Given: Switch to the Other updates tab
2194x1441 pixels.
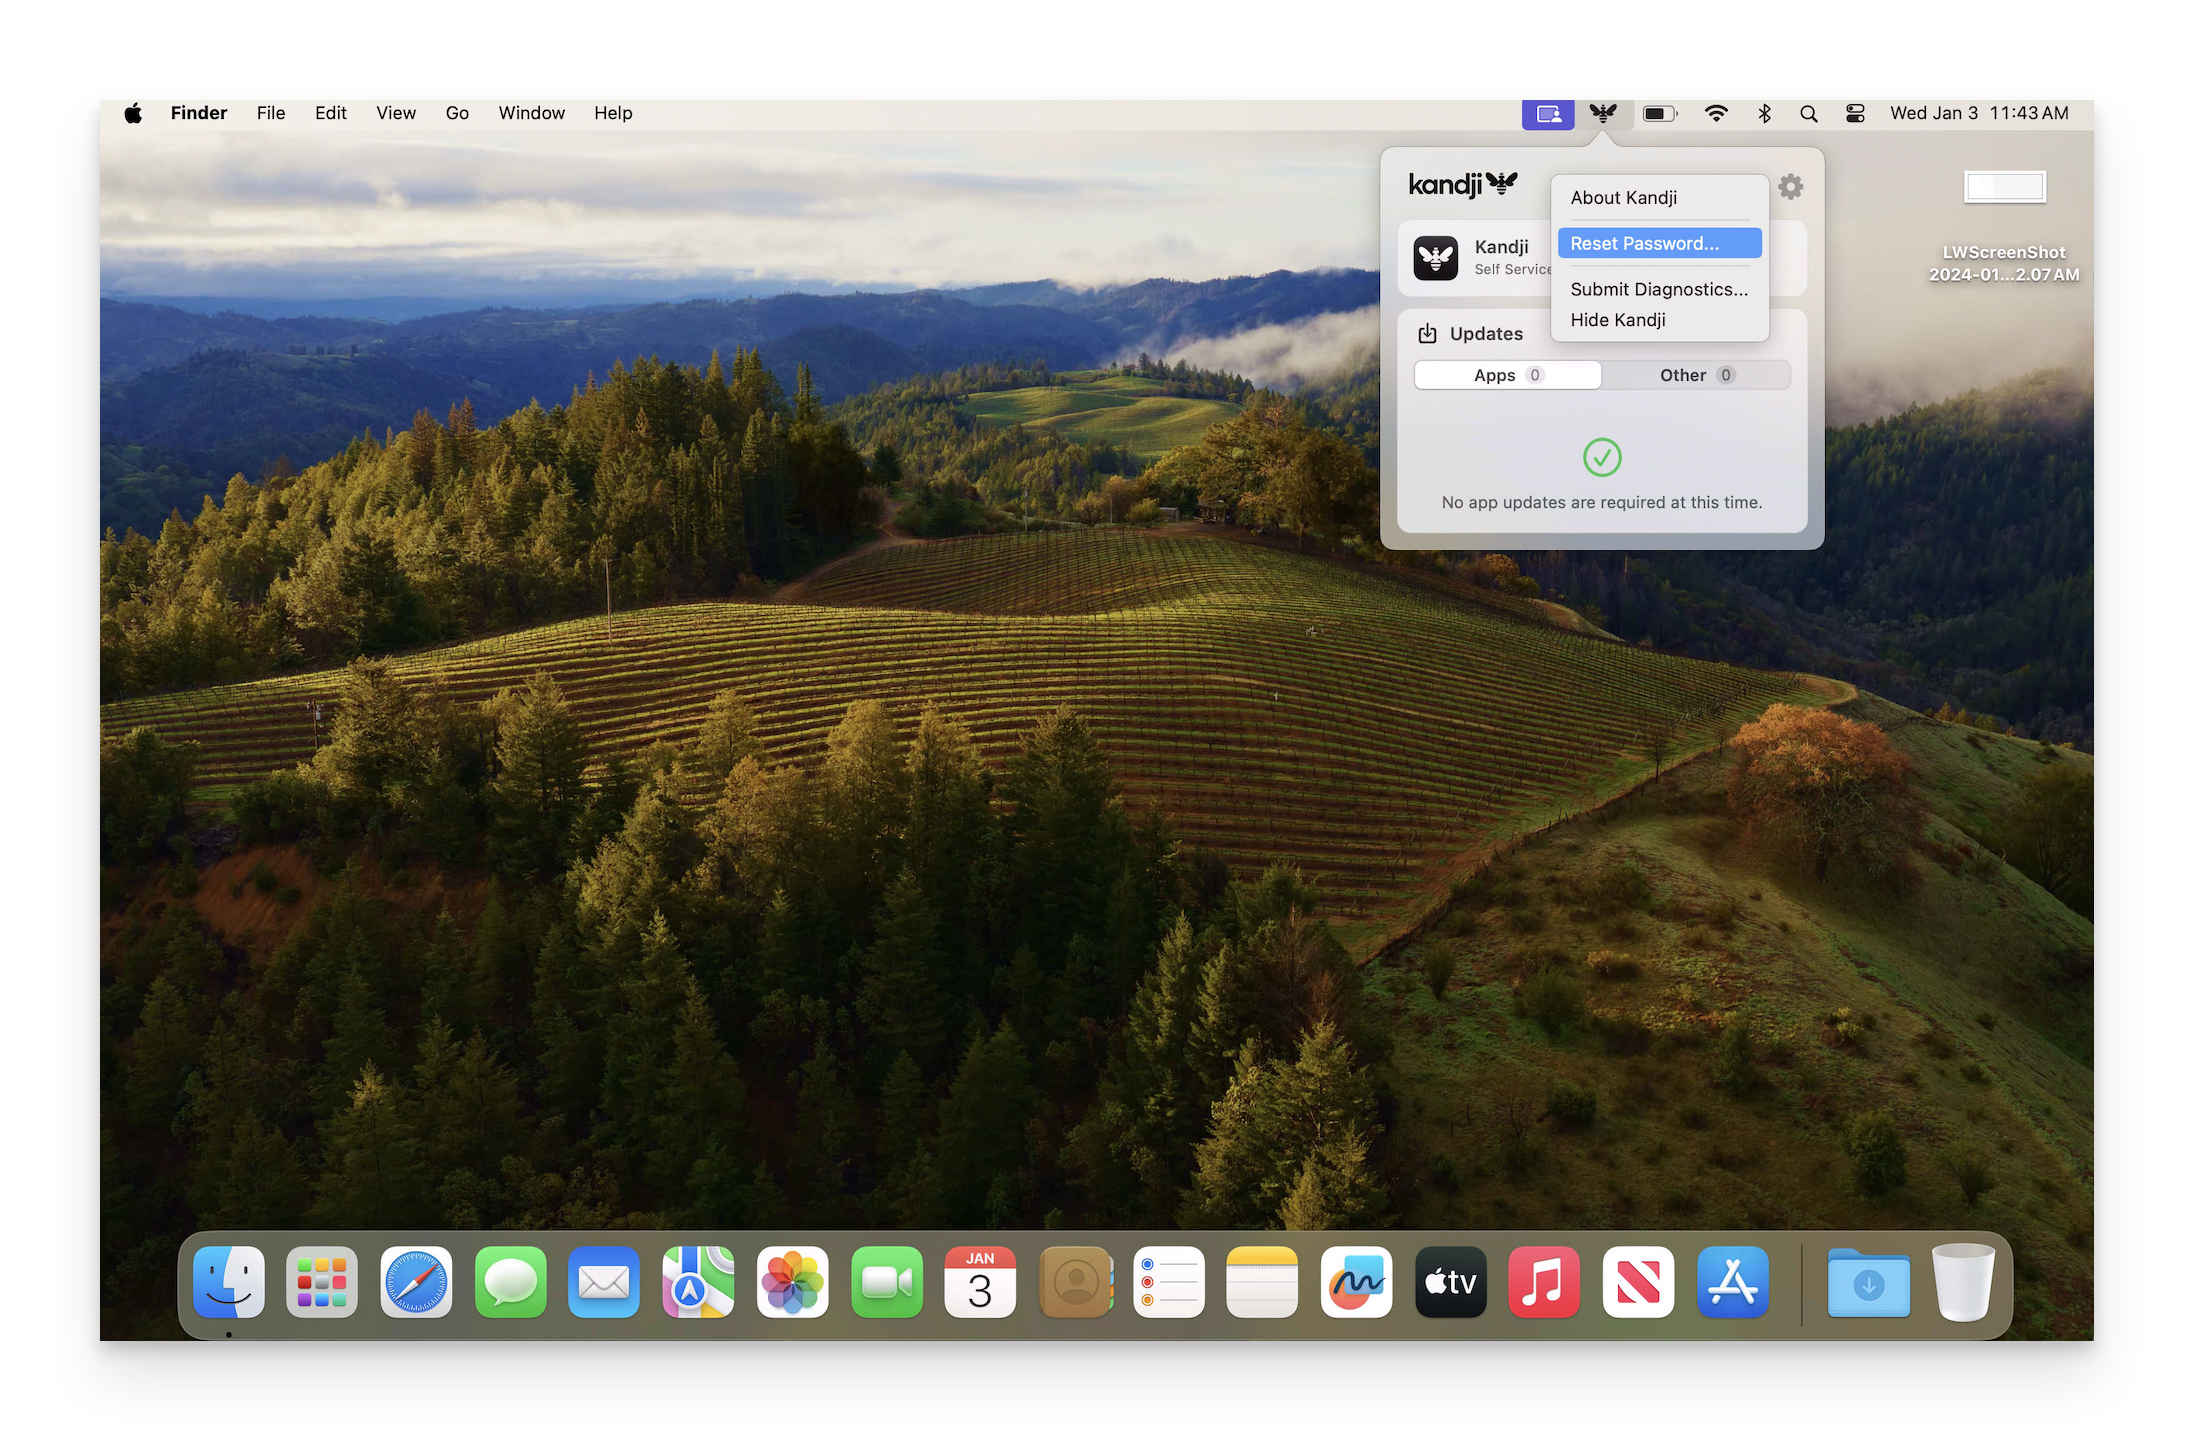Looking at the screenshot, I should coord(1696,375).
